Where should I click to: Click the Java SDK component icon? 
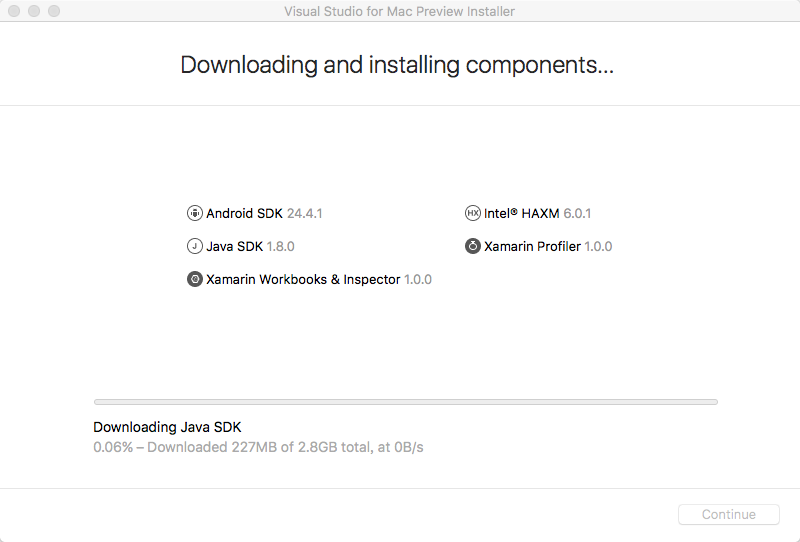[194, 247]
